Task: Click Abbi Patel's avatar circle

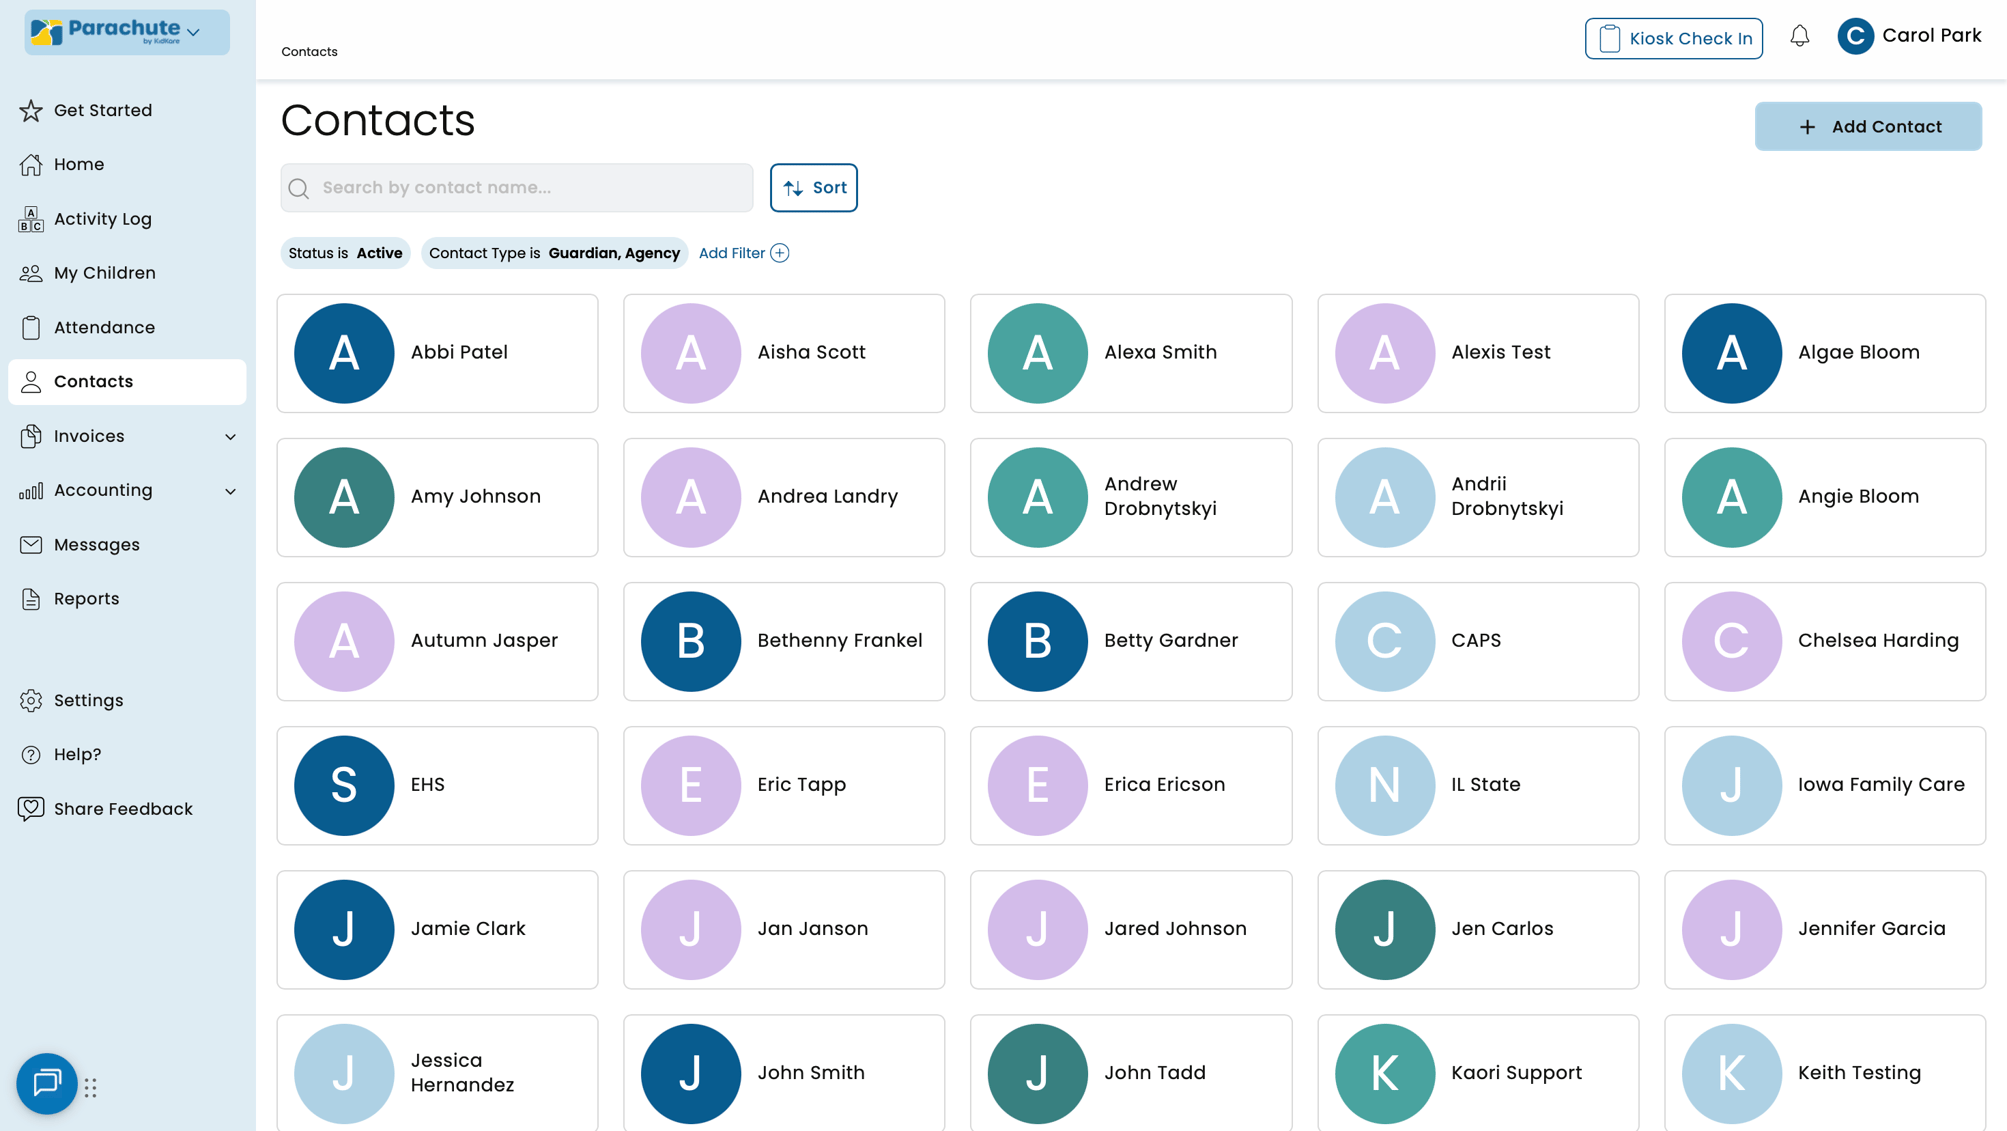Action: 344,353
